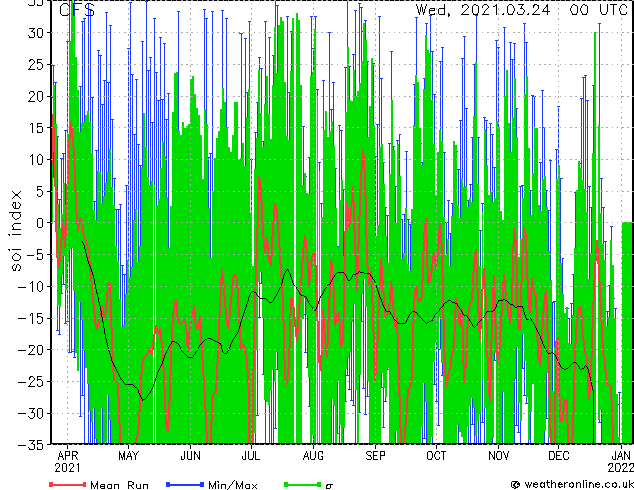Click the 'APR' x-axis label
This screenshot has height=490, width=634.
(68, 456)
